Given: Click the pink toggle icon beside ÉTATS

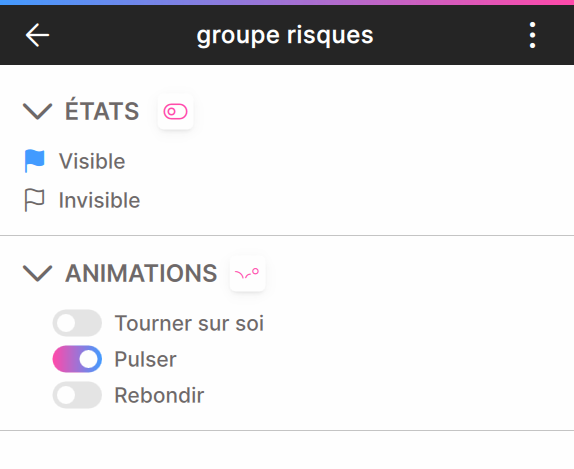Looking at the screenshot, I should pyautogui.click(x=175, y=112).
